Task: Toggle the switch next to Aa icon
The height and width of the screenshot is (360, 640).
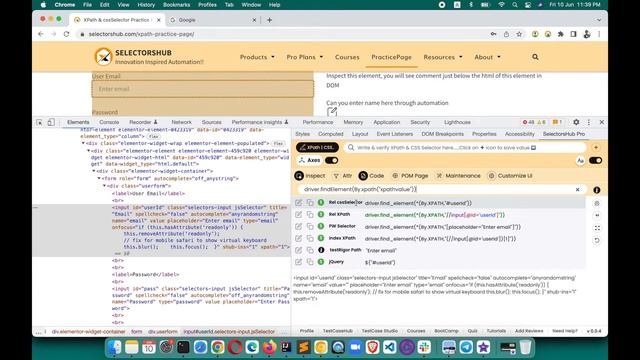Action: pyautogui.click(x=596, y=160)
